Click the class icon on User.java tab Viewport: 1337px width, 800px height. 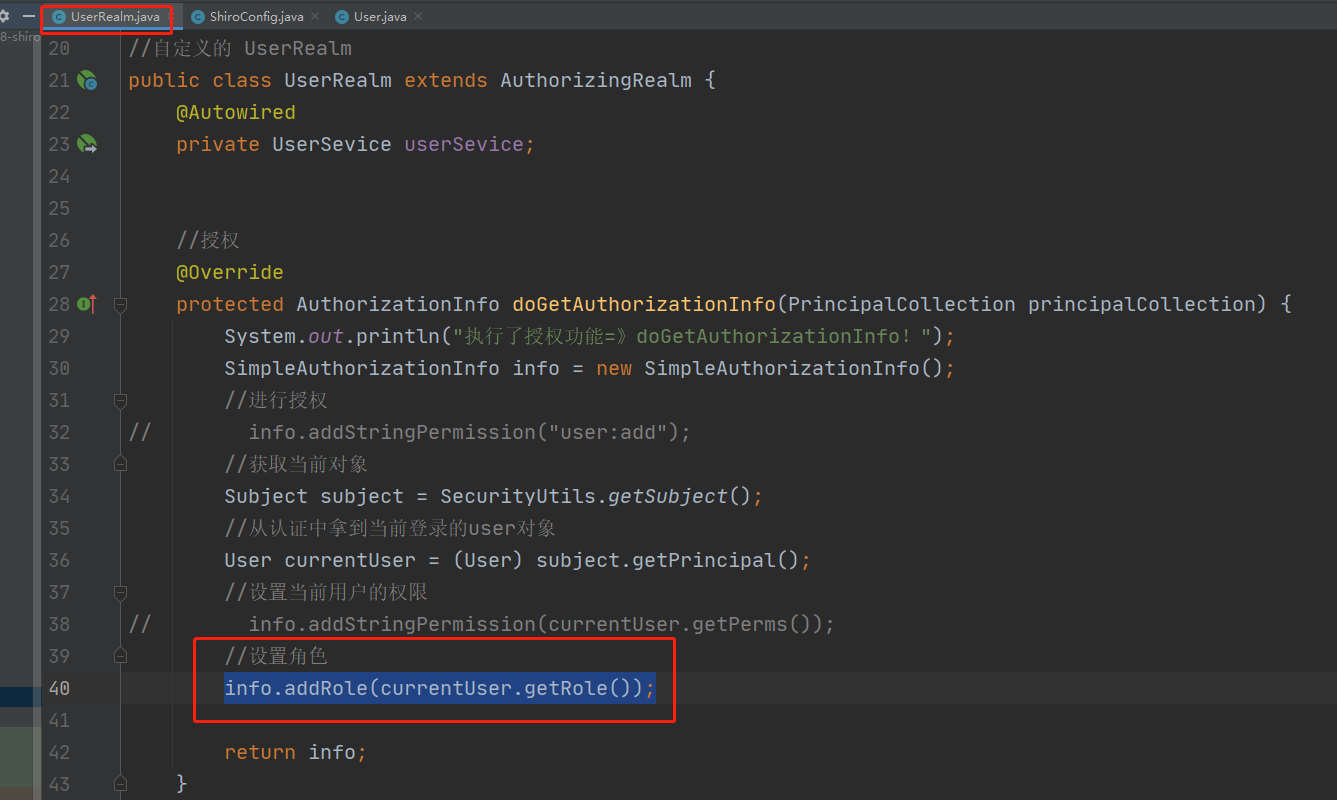[342, 17]
